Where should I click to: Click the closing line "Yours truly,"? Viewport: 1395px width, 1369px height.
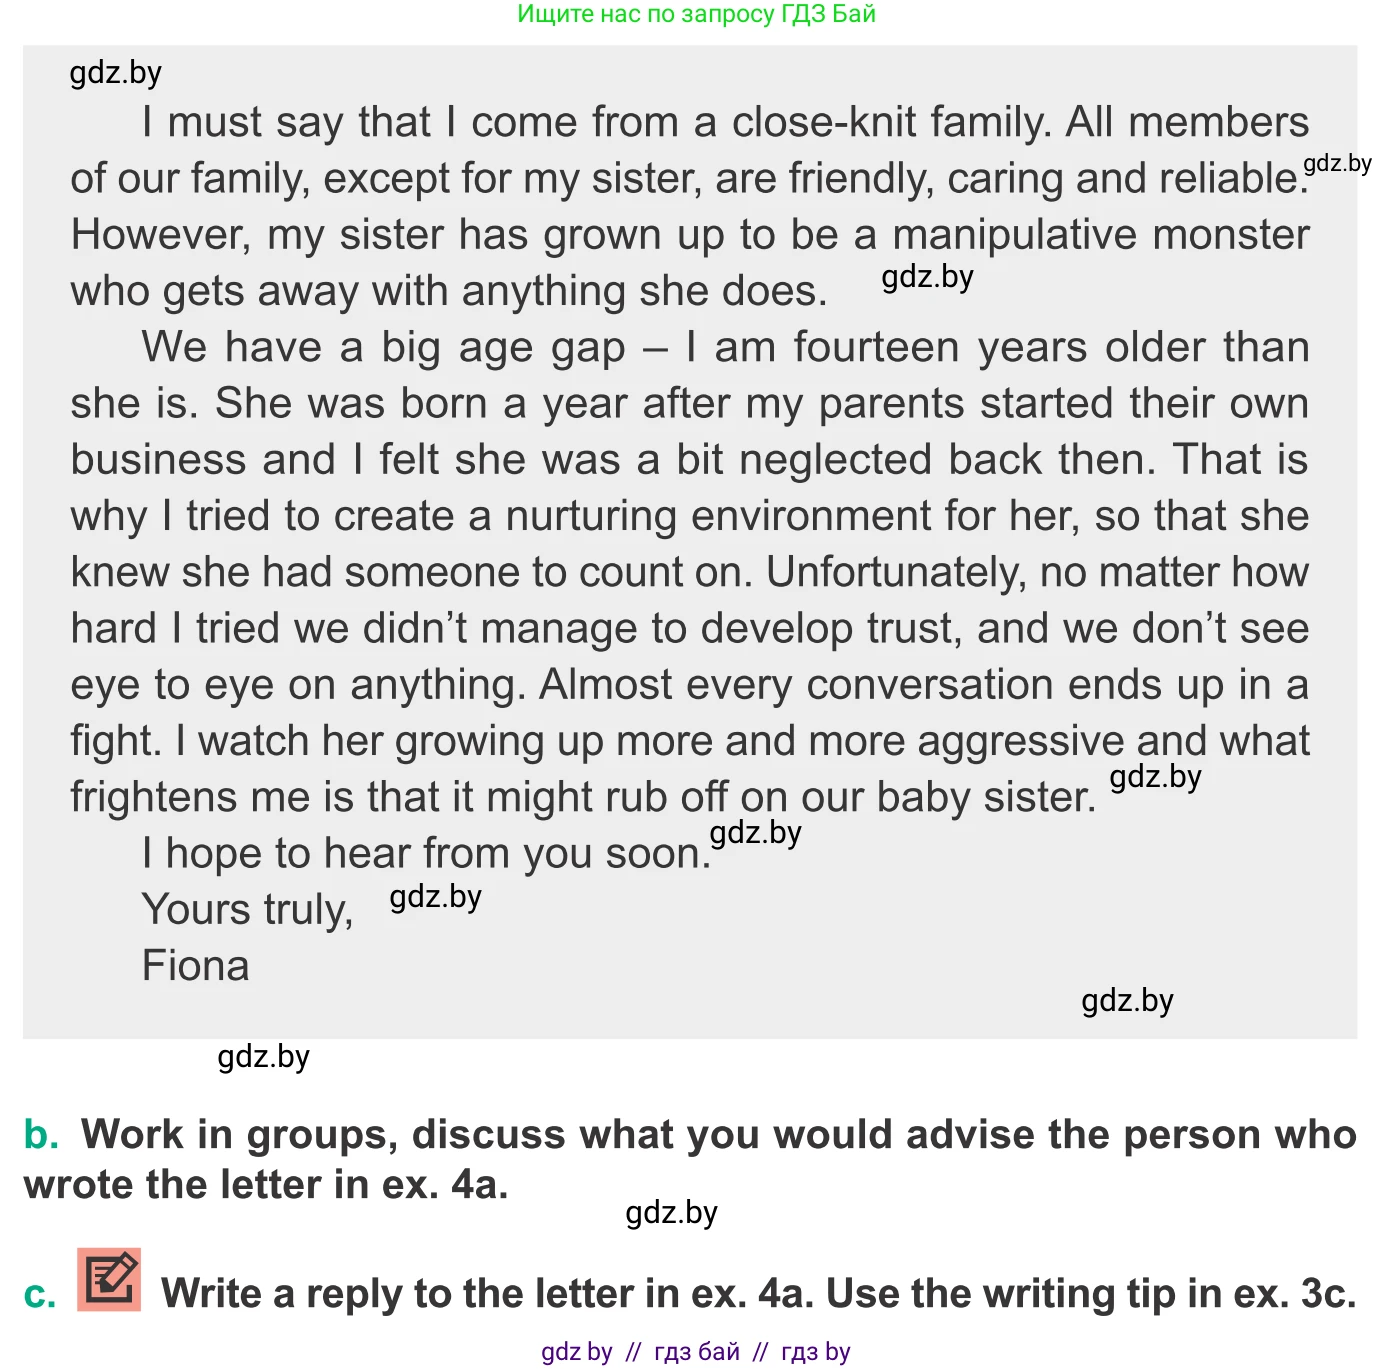[248, 910]
